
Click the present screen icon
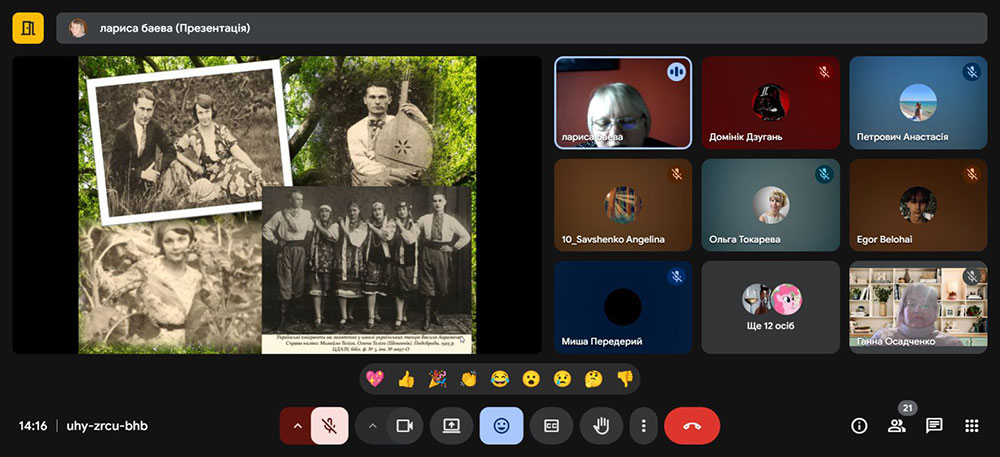[451, 426]
